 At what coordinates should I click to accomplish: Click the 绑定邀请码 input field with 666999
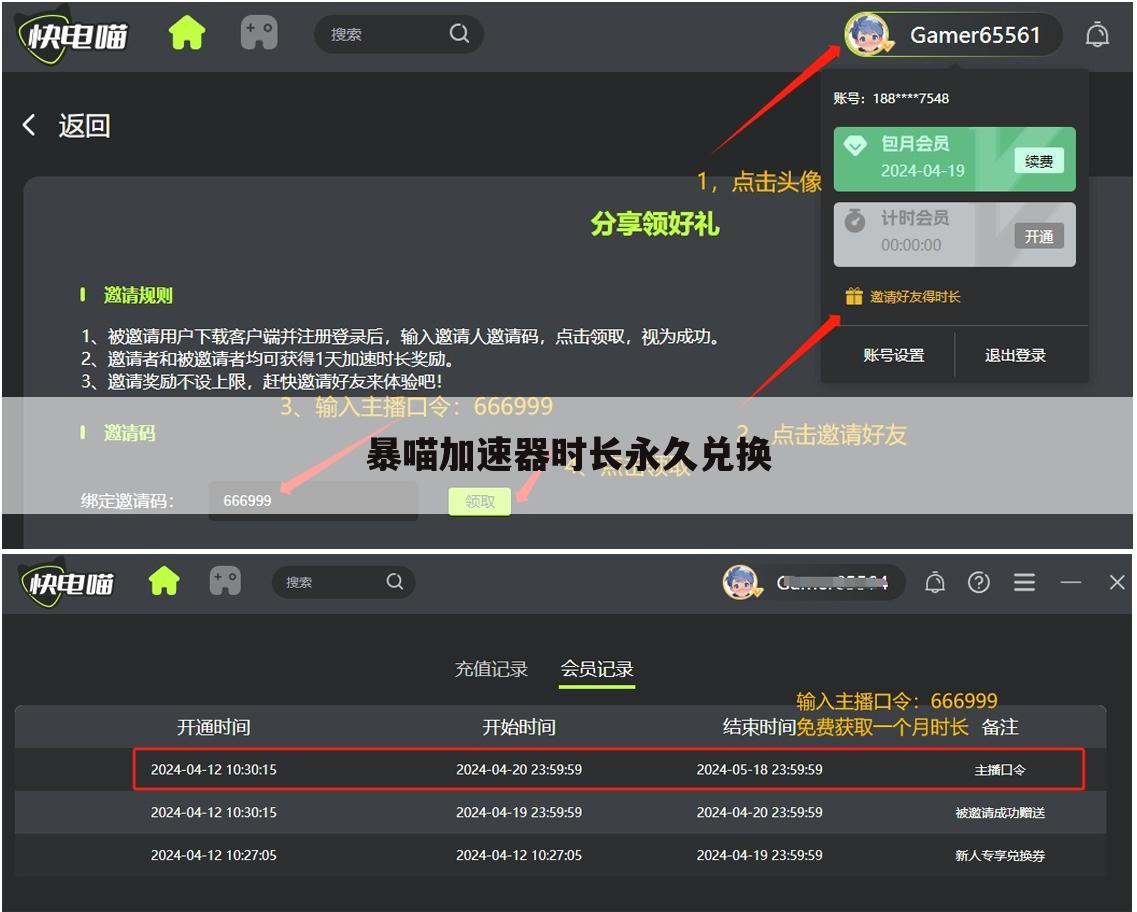[313, 501]
